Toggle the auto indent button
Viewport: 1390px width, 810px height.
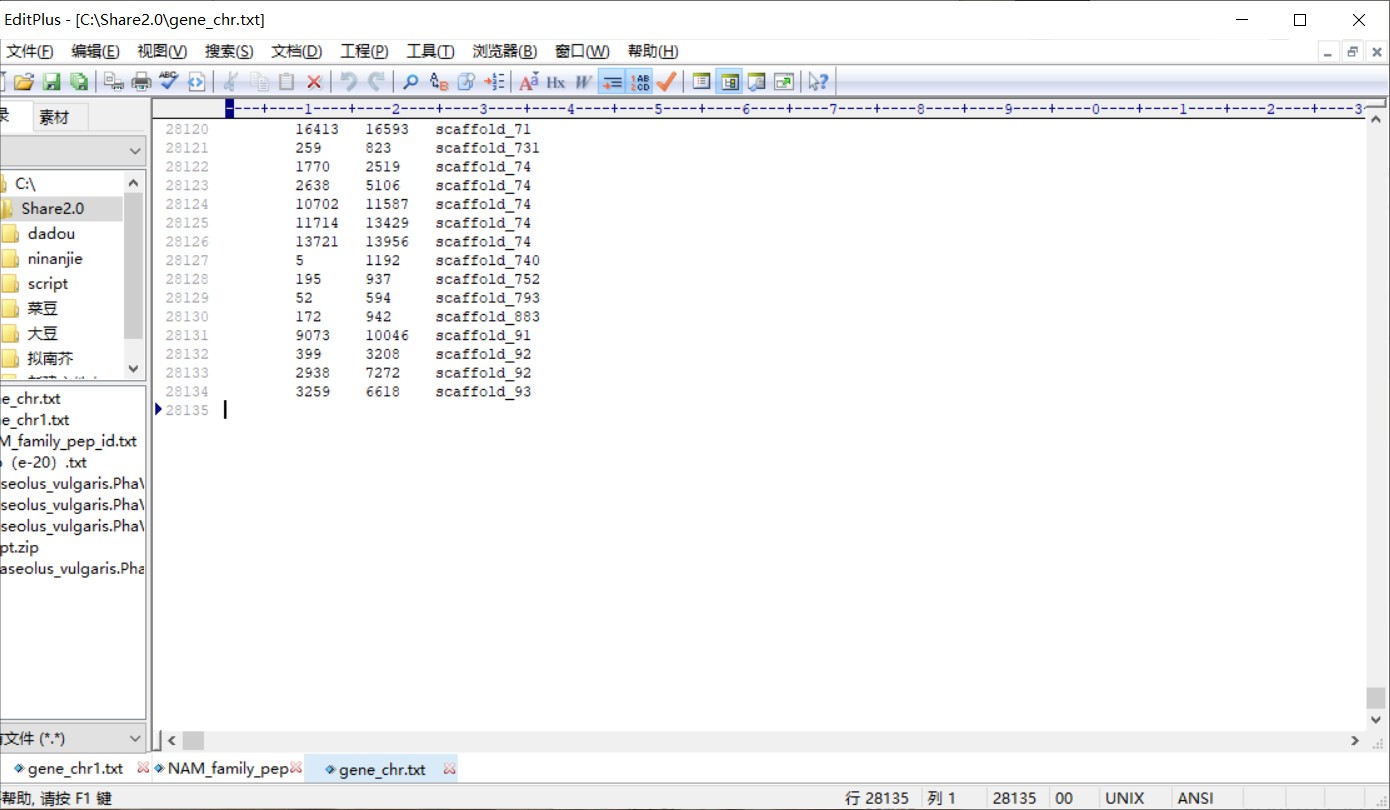612,82
